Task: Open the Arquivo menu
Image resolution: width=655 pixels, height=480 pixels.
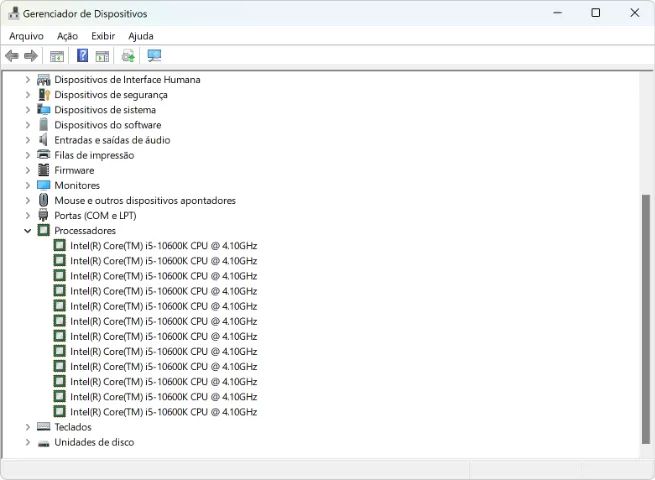Action: [x=26, y=36]
